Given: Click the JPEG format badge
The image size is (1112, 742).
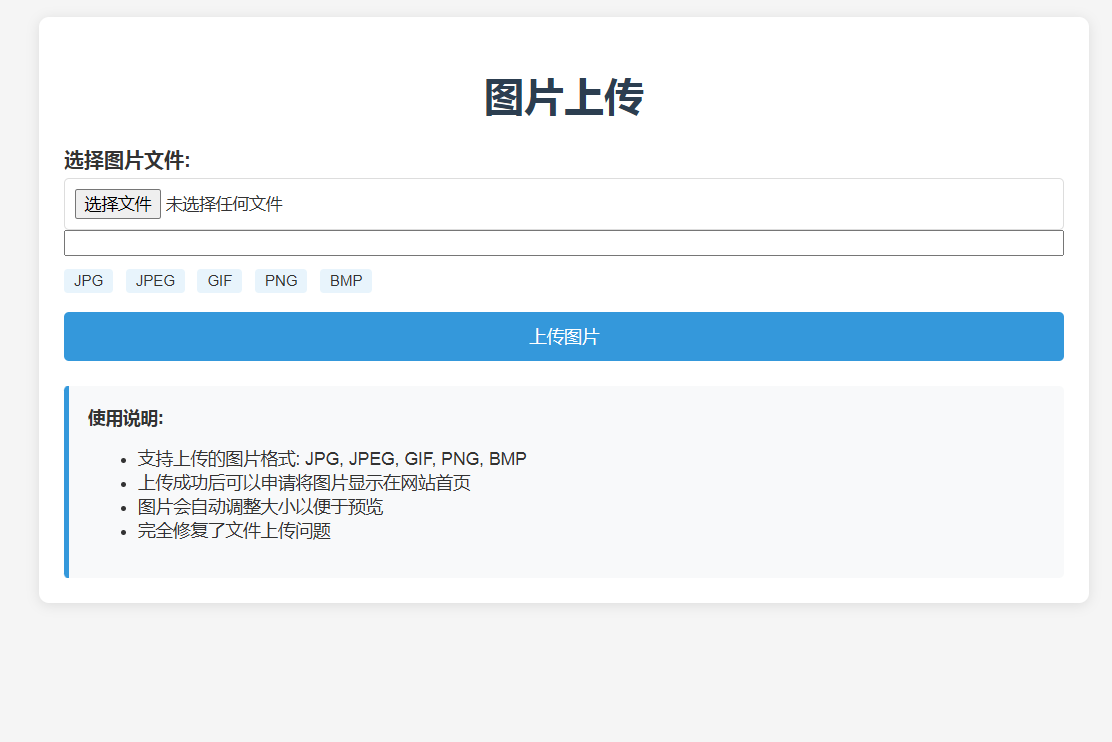Looking at the screenshot, I should tap(155, 280).
